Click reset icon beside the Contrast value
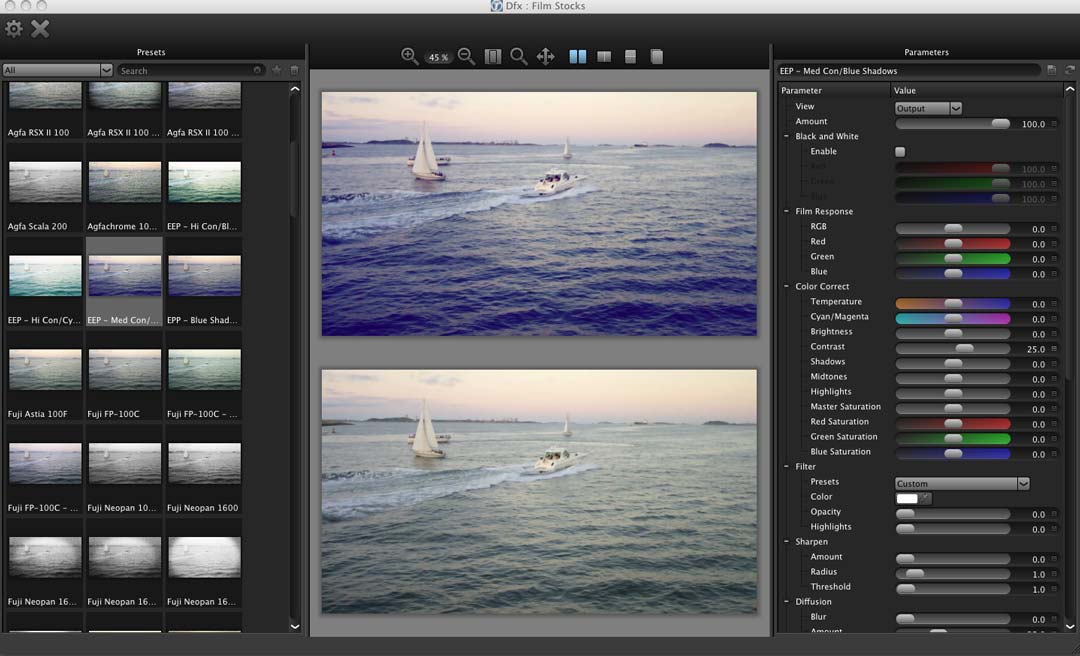The height and width of the screenshot is (656, 1080). click(1054, 349)
